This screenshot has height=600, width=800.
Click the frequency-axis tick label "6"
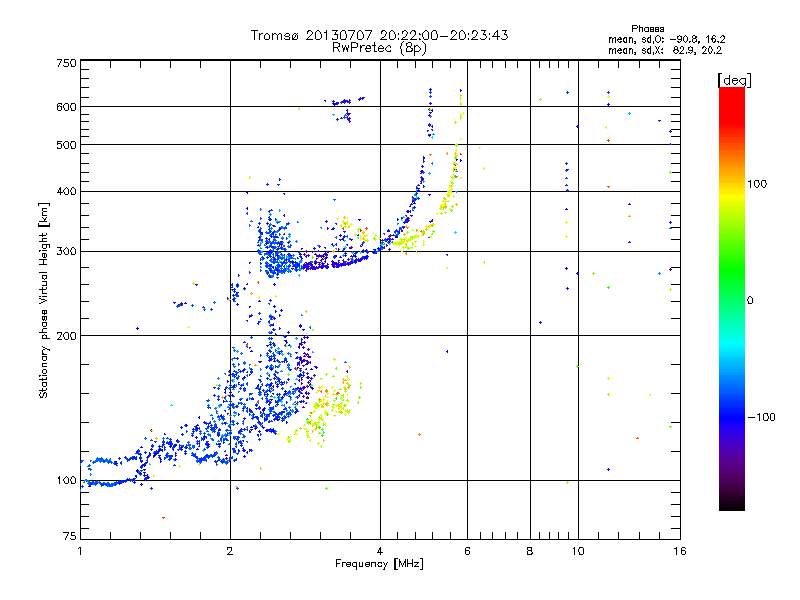467,551
